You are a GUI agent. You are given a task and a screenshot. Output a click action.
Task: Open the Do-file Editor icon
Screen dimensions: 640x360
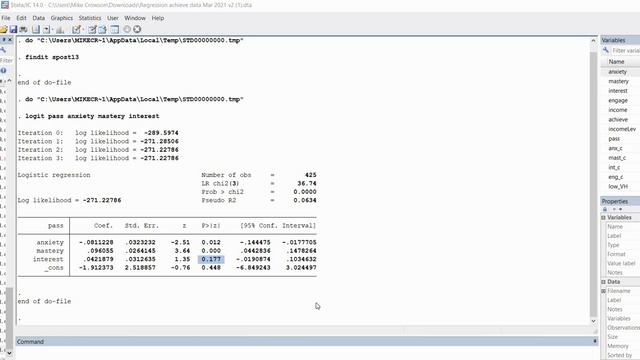[76, 29]
